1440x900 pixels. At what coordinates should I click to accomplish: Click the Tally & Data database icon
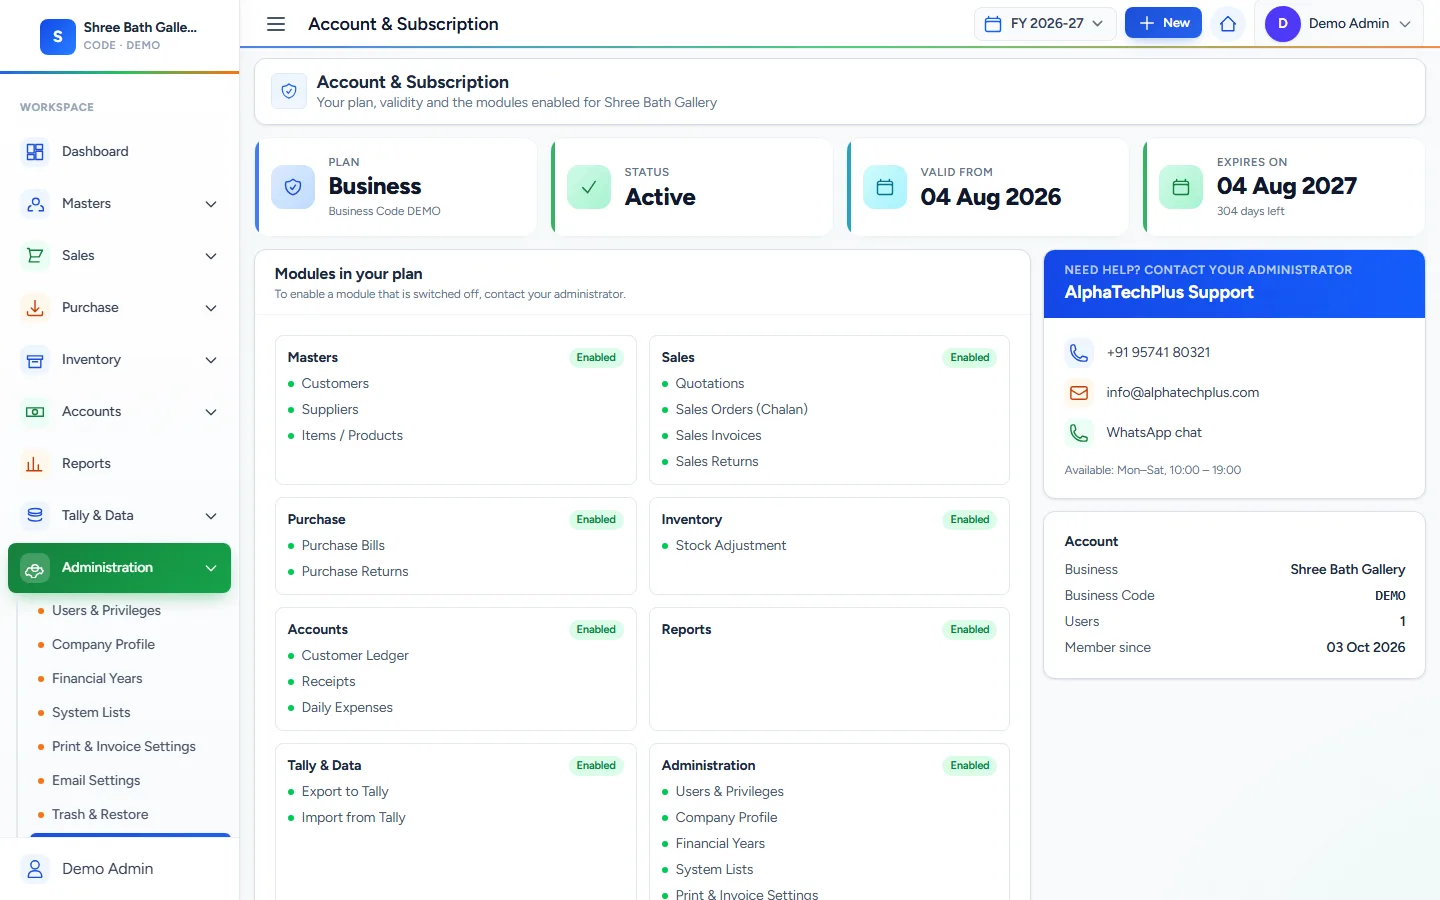pyautogui.click(x=35, y=516)
